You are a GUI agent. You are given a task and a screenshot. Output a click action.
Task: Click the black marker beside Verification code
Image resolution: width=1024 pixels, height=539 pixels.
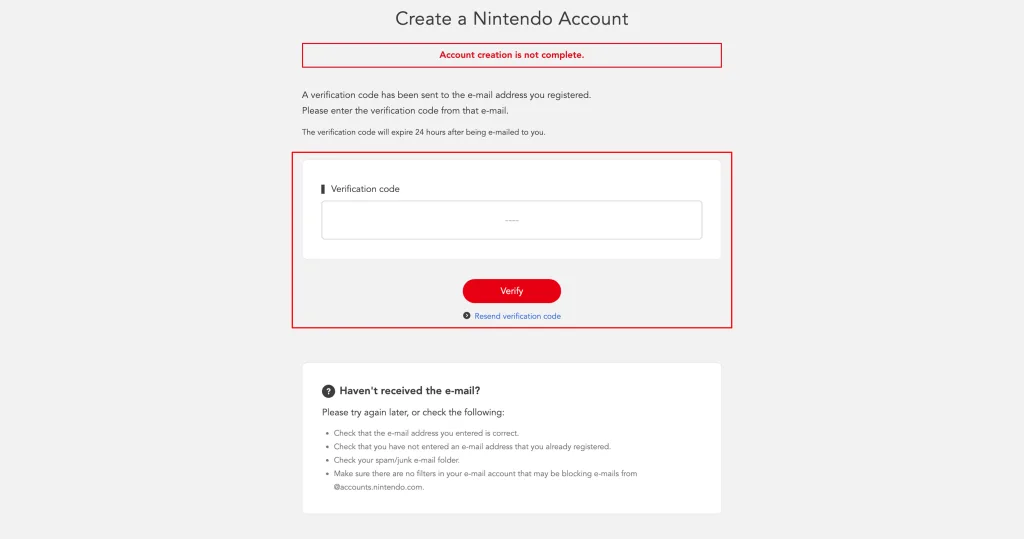tap(323, 189)
